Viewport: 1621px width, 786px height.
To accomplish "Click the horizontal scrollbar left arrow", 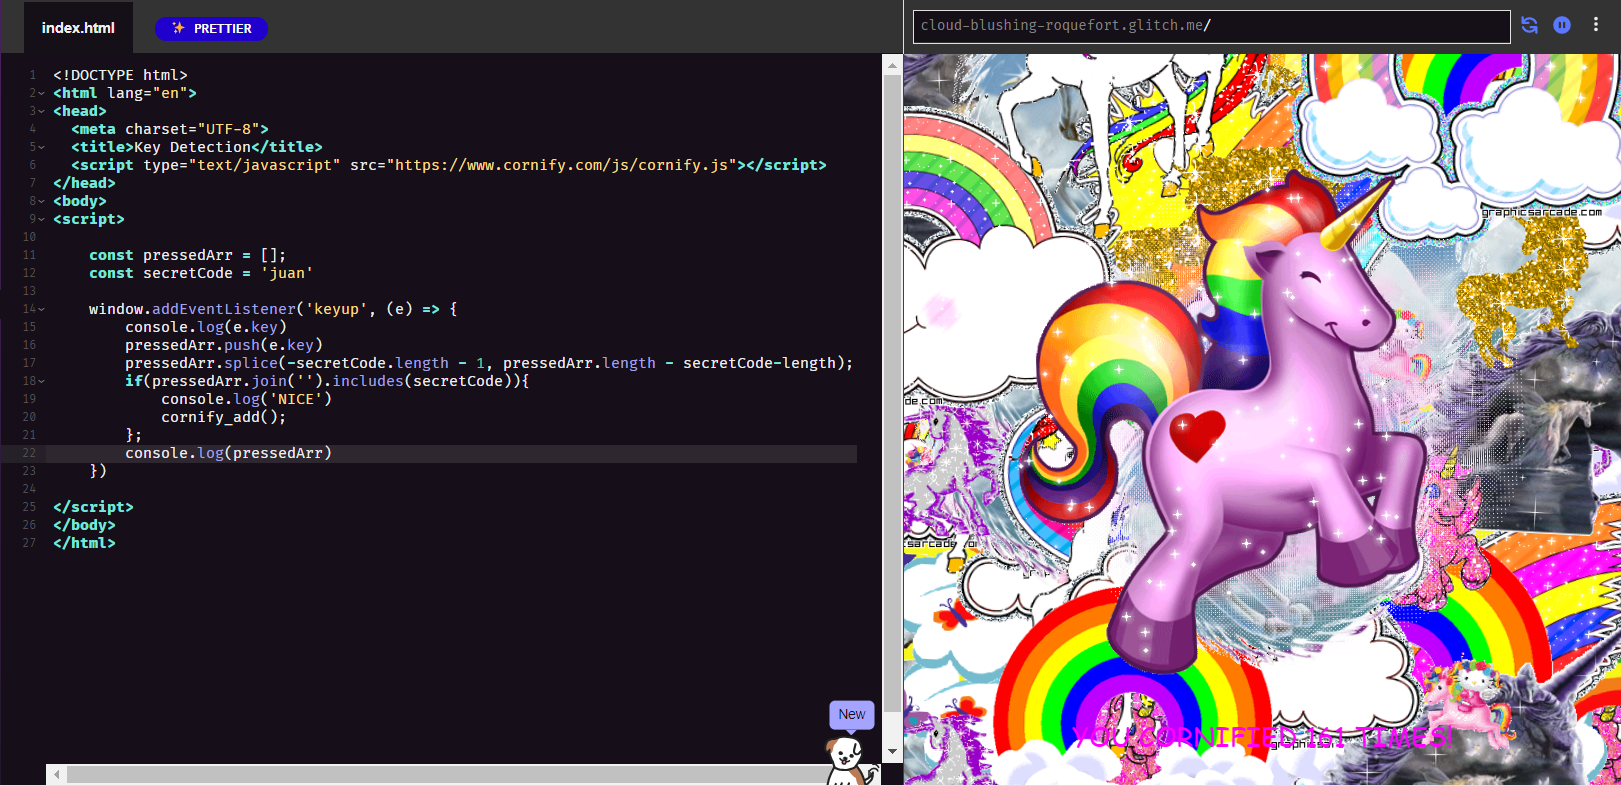I will [x=57, y=775].
